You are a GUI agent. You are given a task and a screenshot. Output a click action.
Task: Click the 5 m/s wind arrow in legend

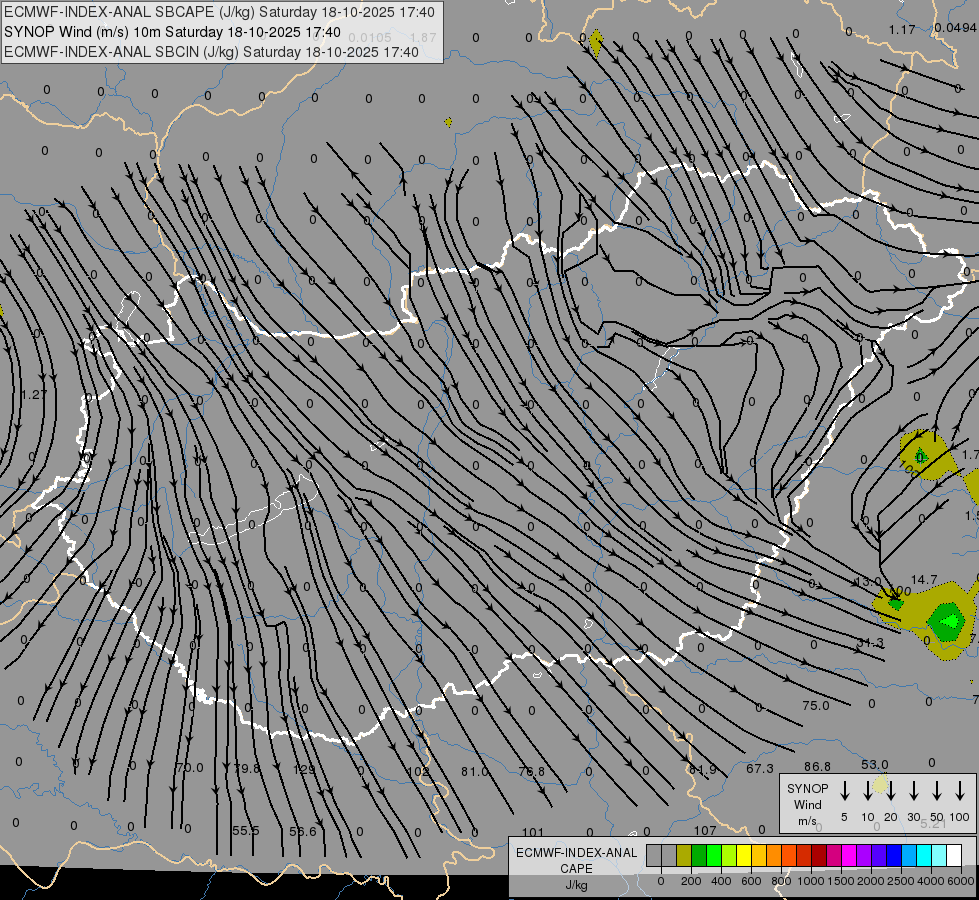(844, 791)
